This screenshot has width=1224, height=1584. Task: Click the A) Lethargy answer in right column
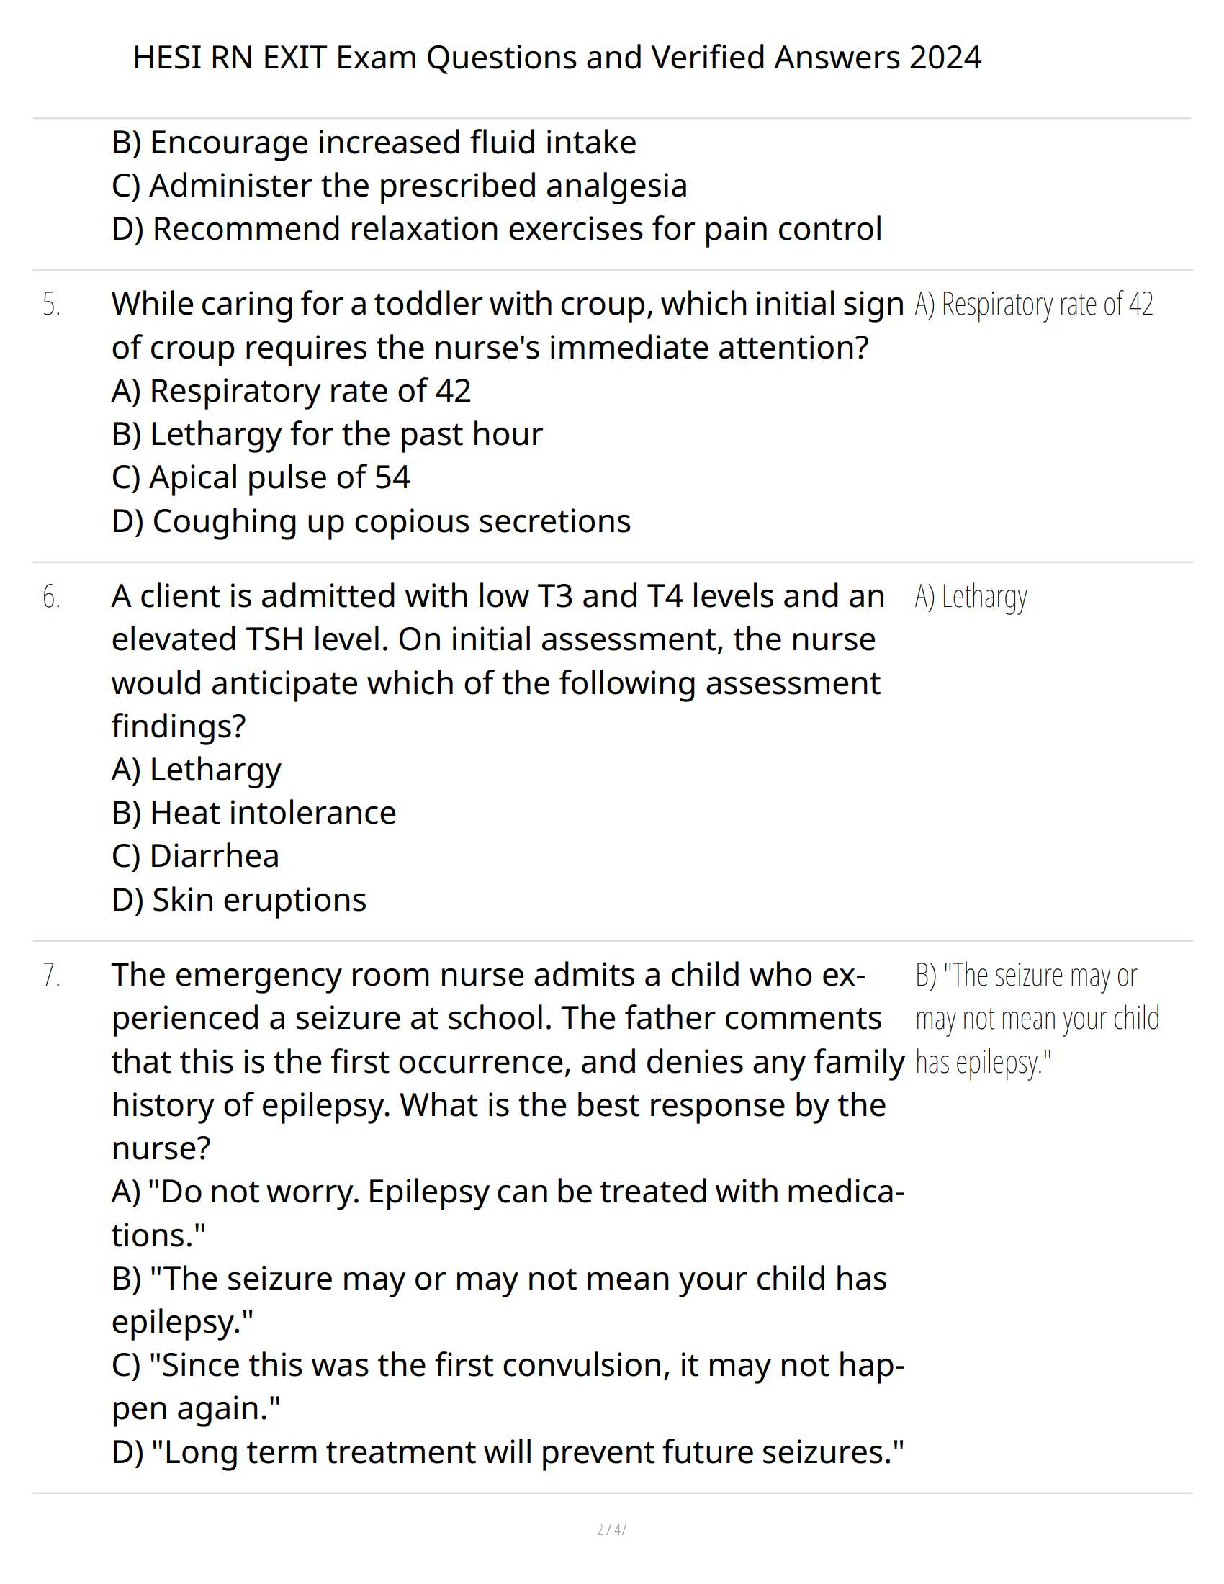(971, 598)
